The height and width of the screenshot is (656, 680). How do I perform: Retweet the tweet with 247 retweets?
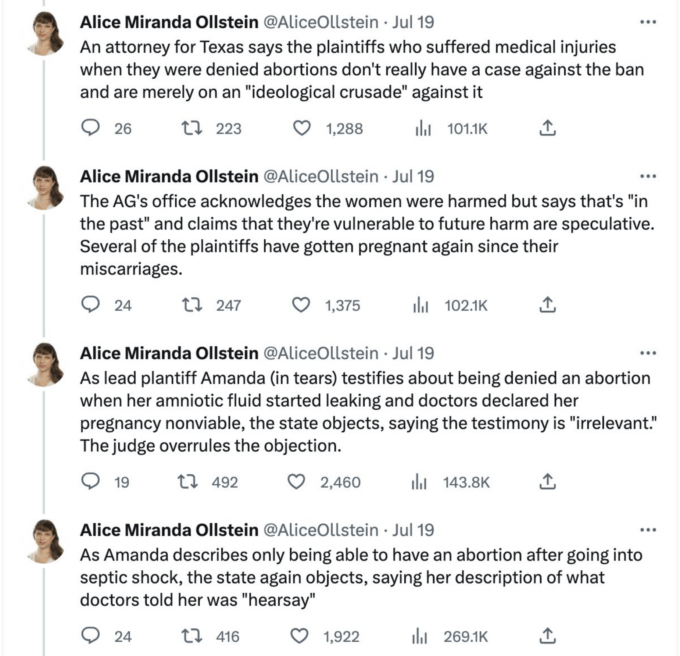(x=191, y=305)
